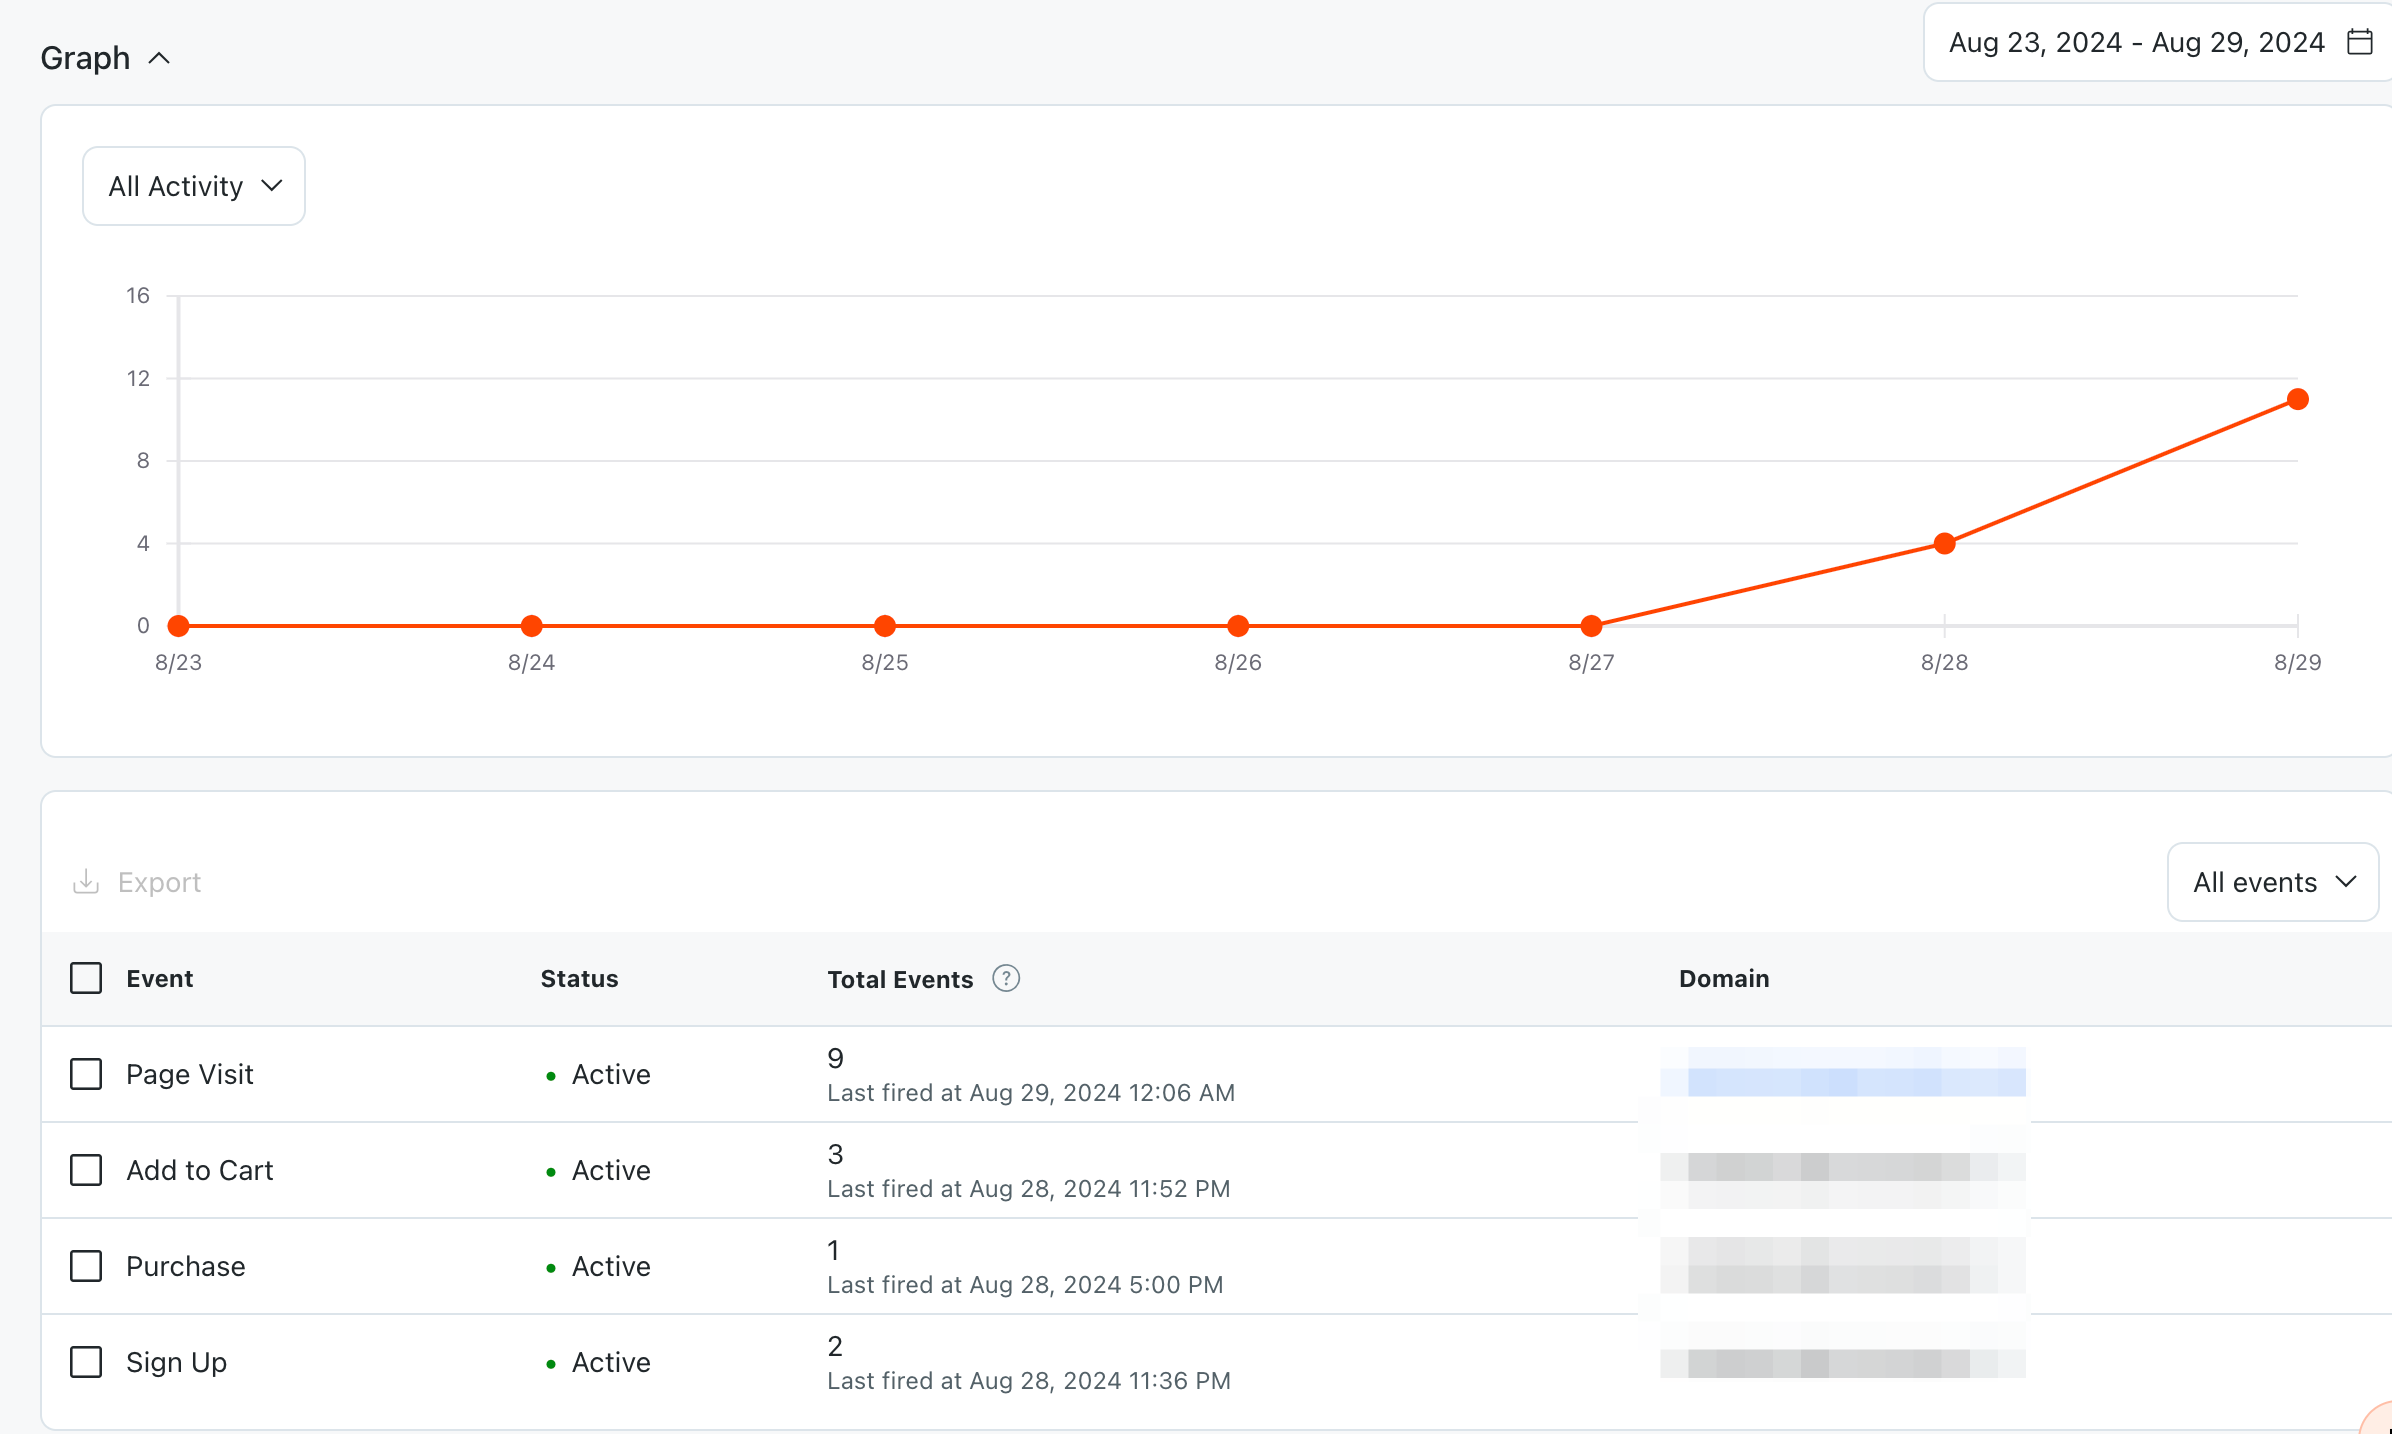Click the 8/27 data point on graph

coord(1591,626)
